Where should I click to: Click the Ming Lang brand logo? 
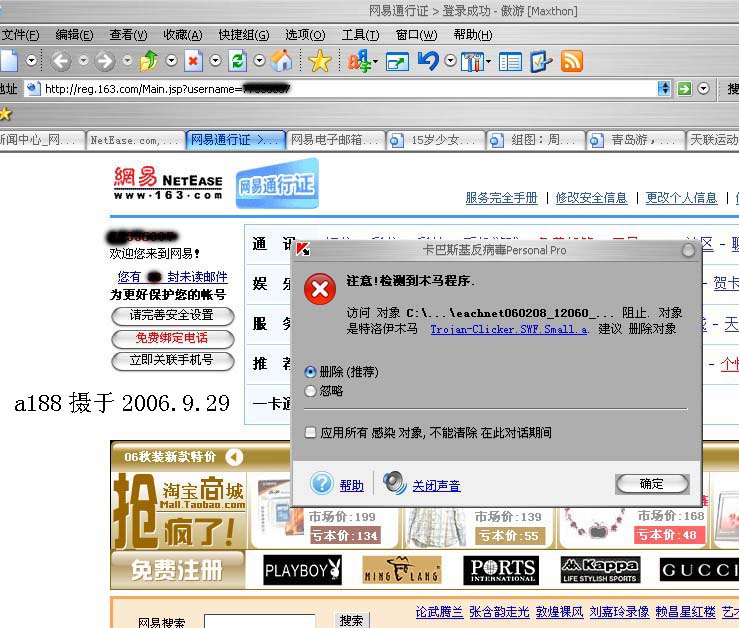tap(402, 570)
